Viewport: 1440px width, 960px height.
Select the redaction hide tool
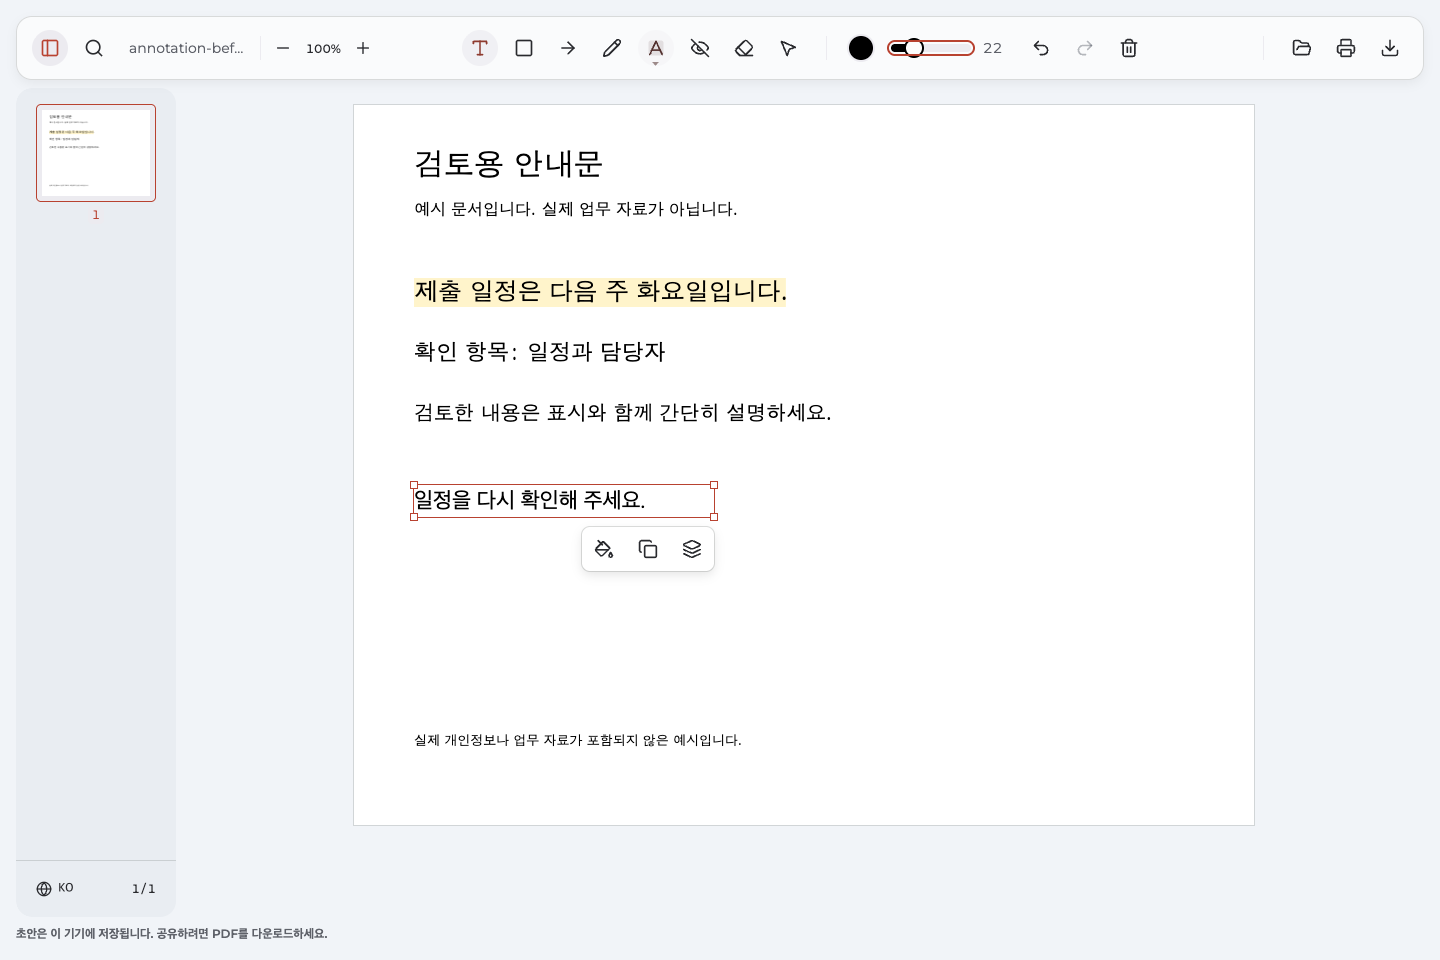pos(700,48)
